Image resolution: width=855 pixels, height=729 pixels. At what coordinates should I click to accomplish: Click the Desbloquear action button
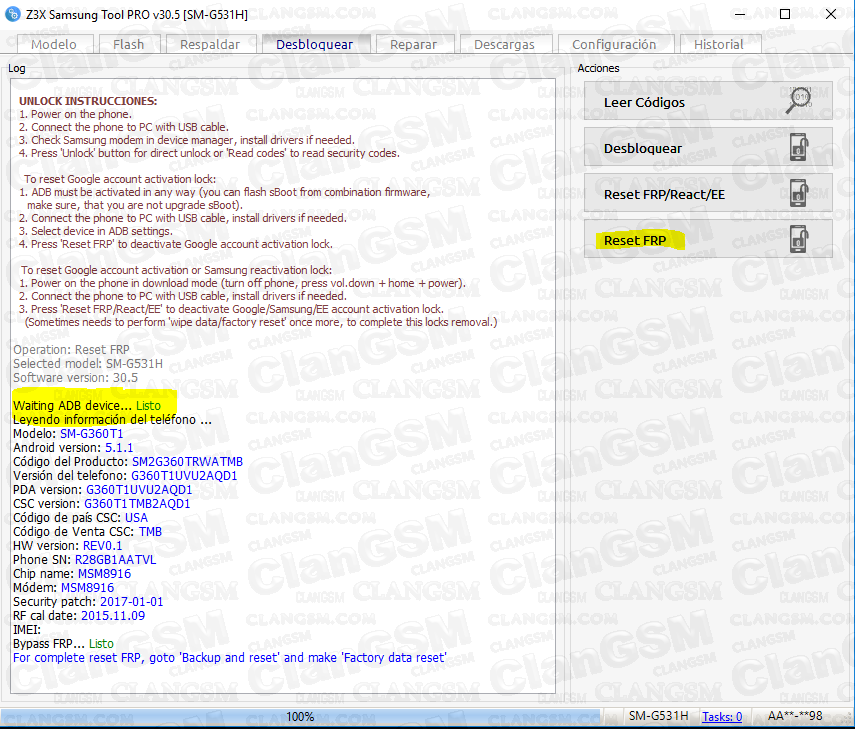[708, 147]
